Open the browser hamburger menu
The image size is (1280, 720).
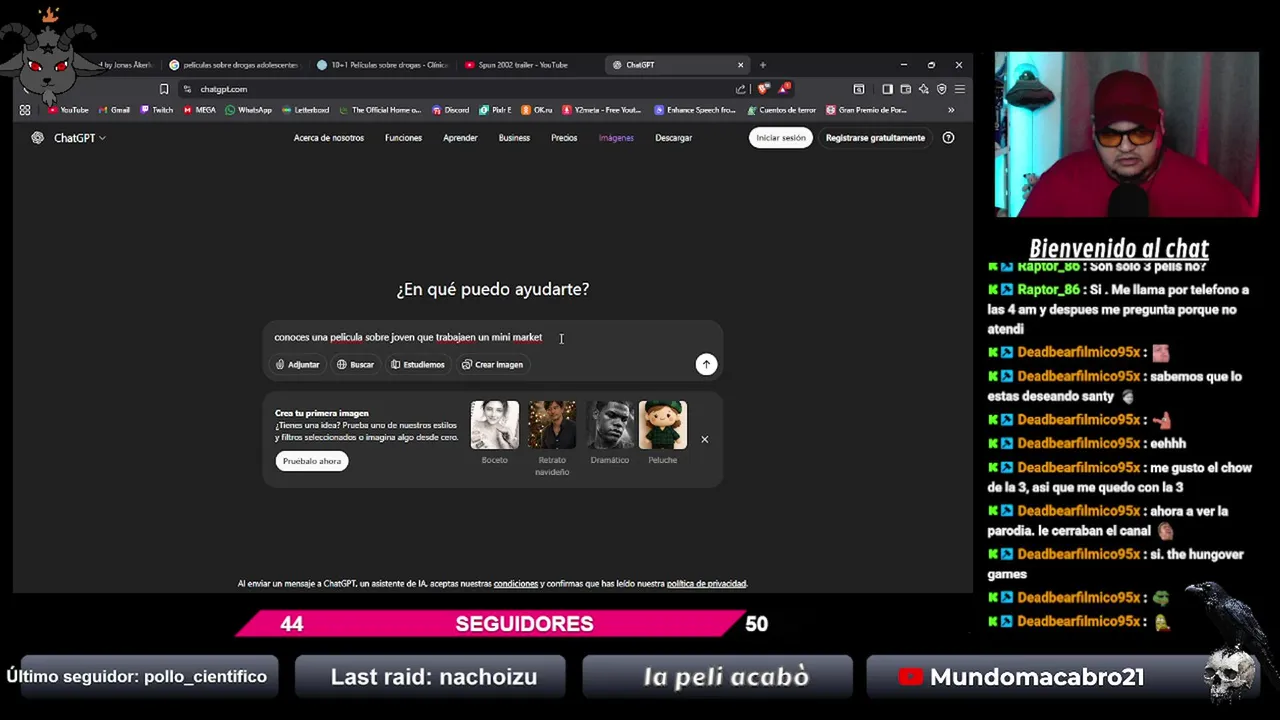(x=960, y=89)
